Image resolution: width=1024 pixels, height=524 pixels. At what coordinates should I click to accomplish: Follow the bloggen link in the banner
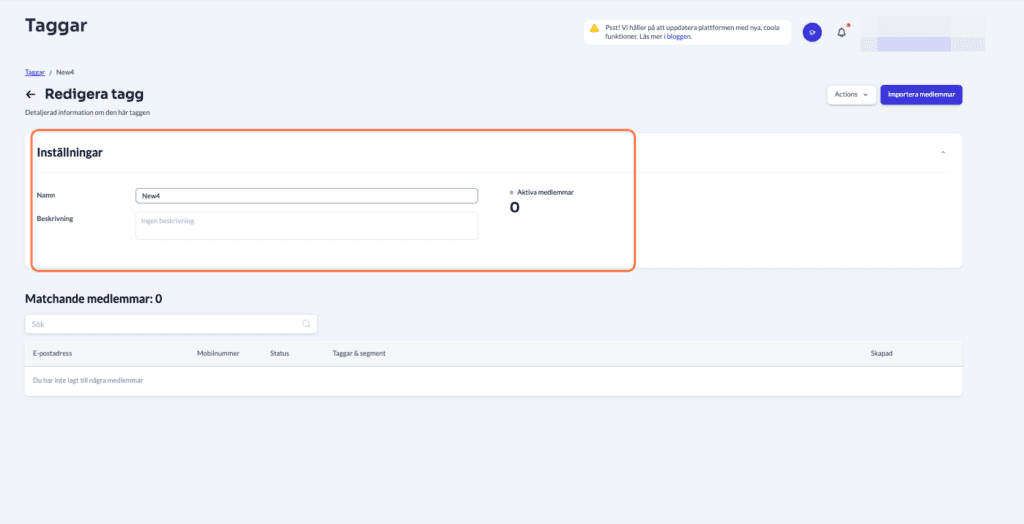(678, 37)
